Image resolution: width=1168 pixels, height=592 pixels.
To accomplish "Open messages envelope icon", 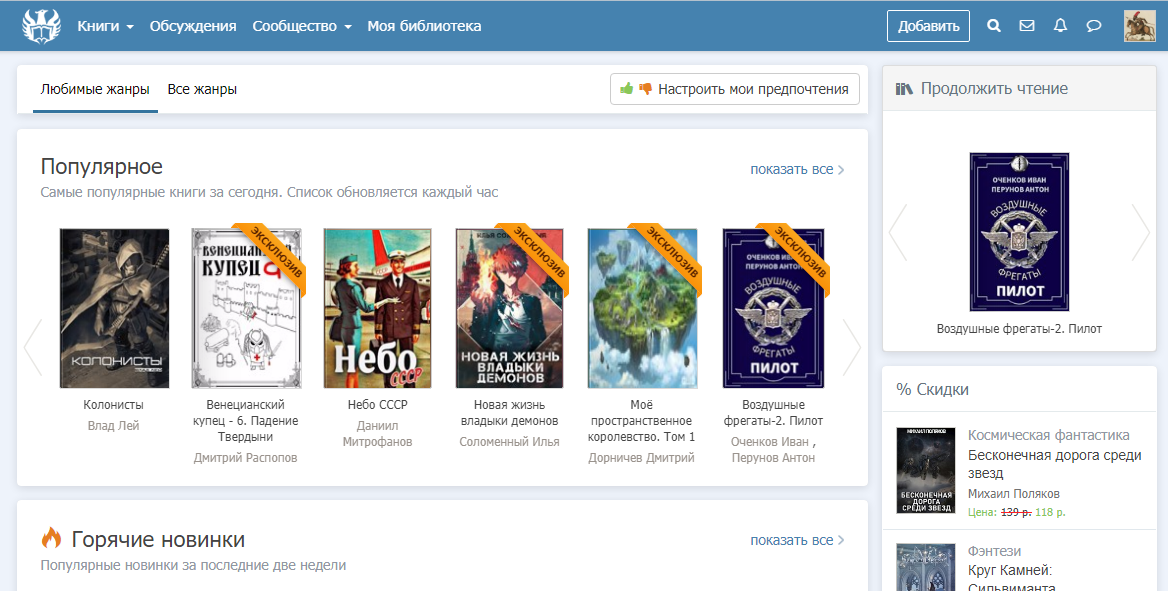I will [x=1027, y=26].
